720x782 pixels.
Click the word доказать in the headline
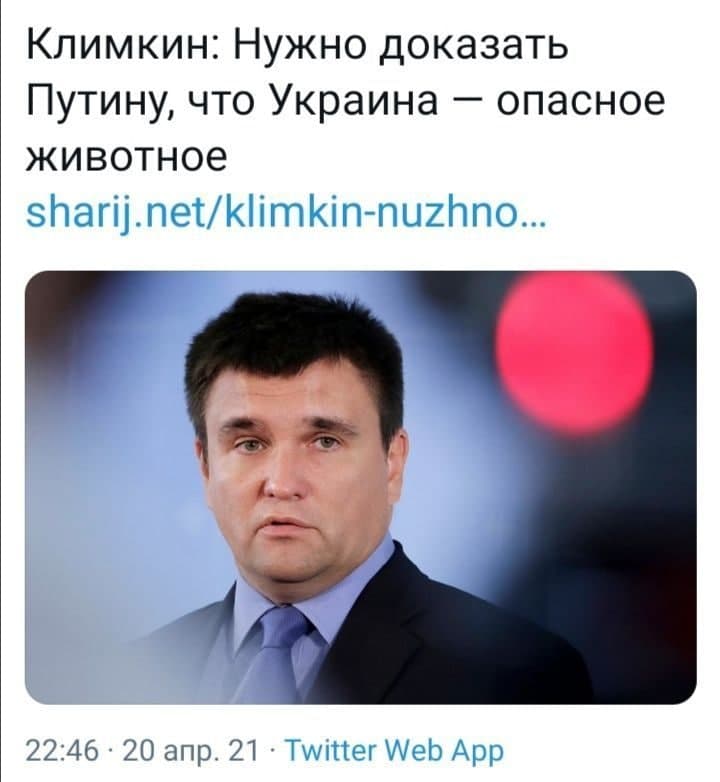point(474,46)
